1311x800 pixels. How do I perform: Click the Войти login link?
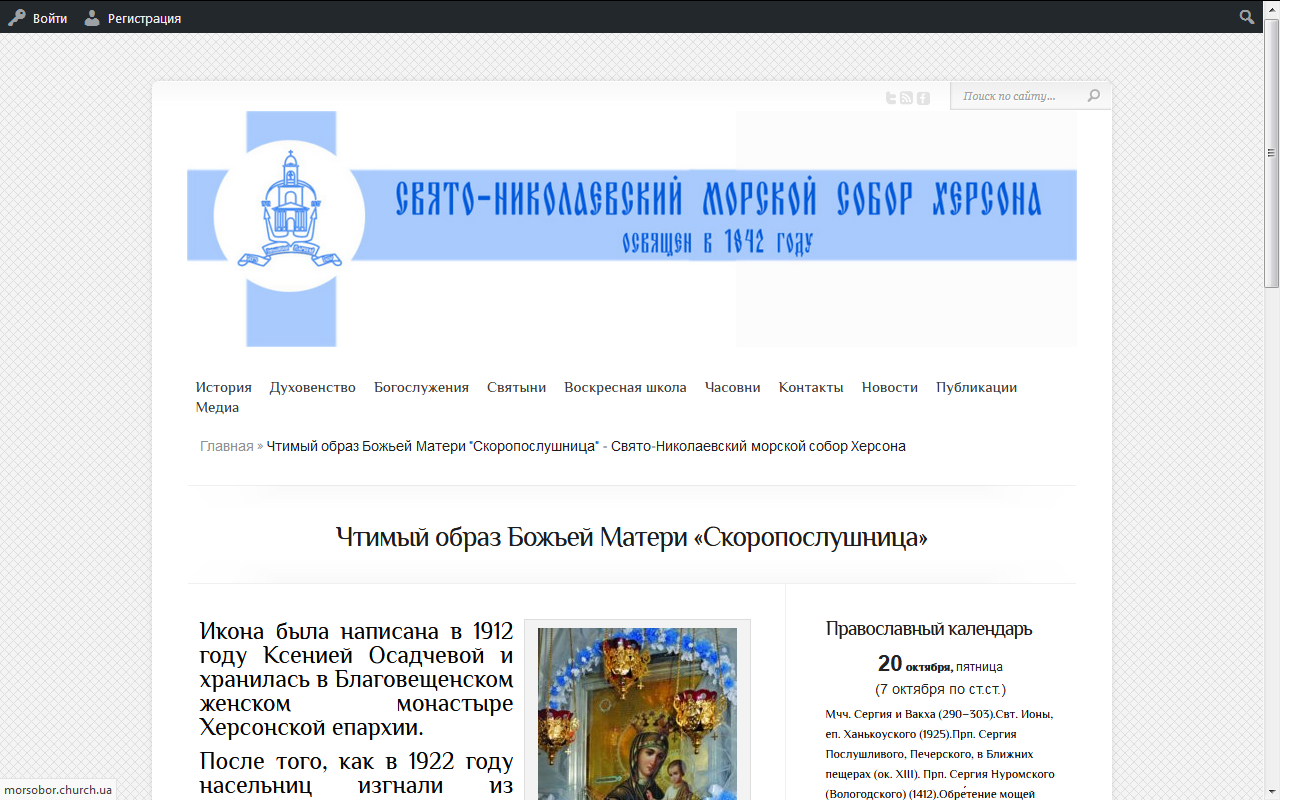click(x=50, y=18)
